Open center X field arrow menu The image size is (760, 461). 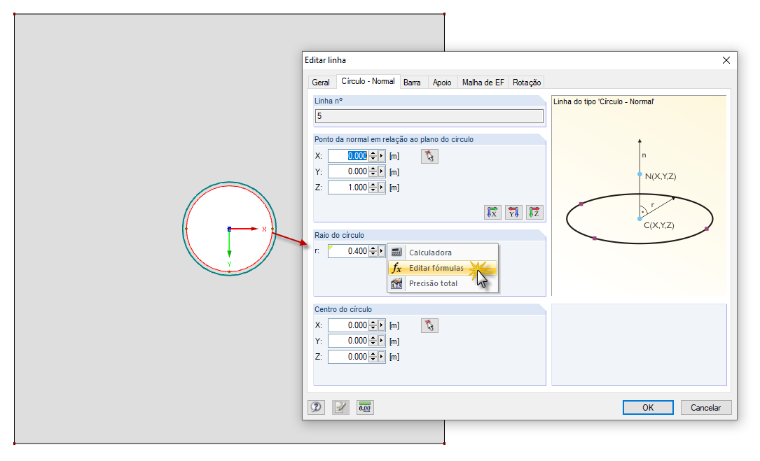(x=381, y=325)
